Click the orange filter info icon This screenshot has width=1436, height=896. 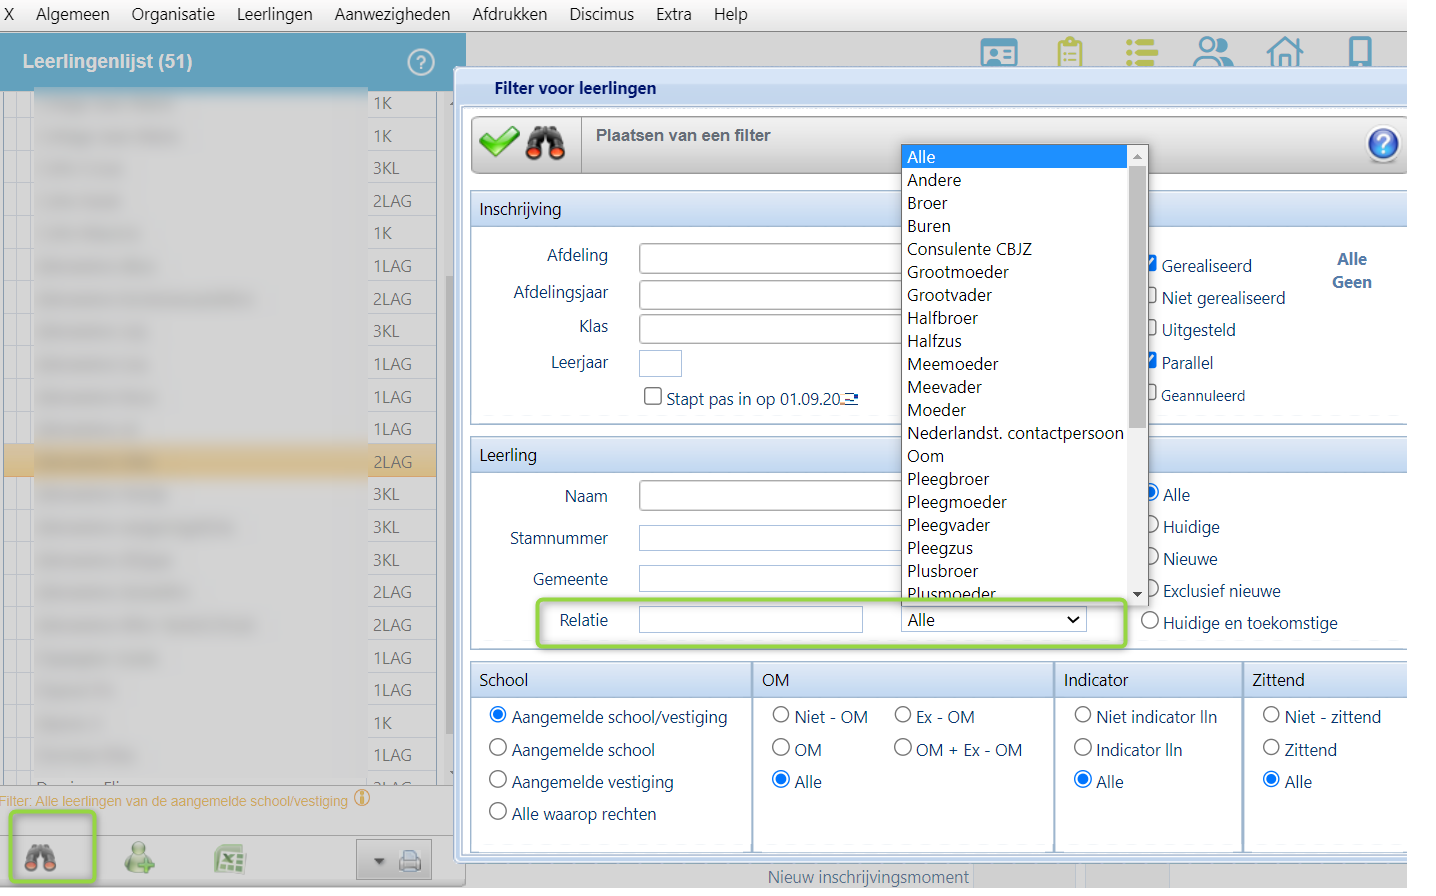362,798
